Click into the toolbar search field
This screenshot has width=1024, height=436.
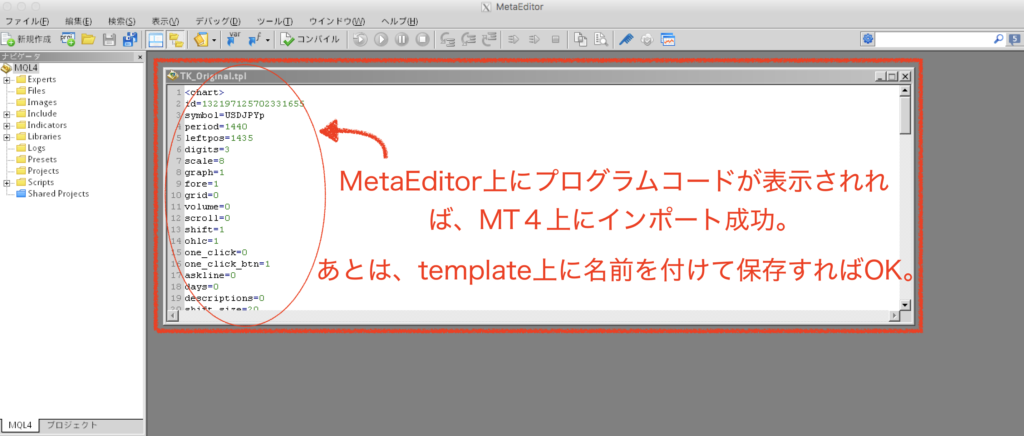click(x=934, y=39)
